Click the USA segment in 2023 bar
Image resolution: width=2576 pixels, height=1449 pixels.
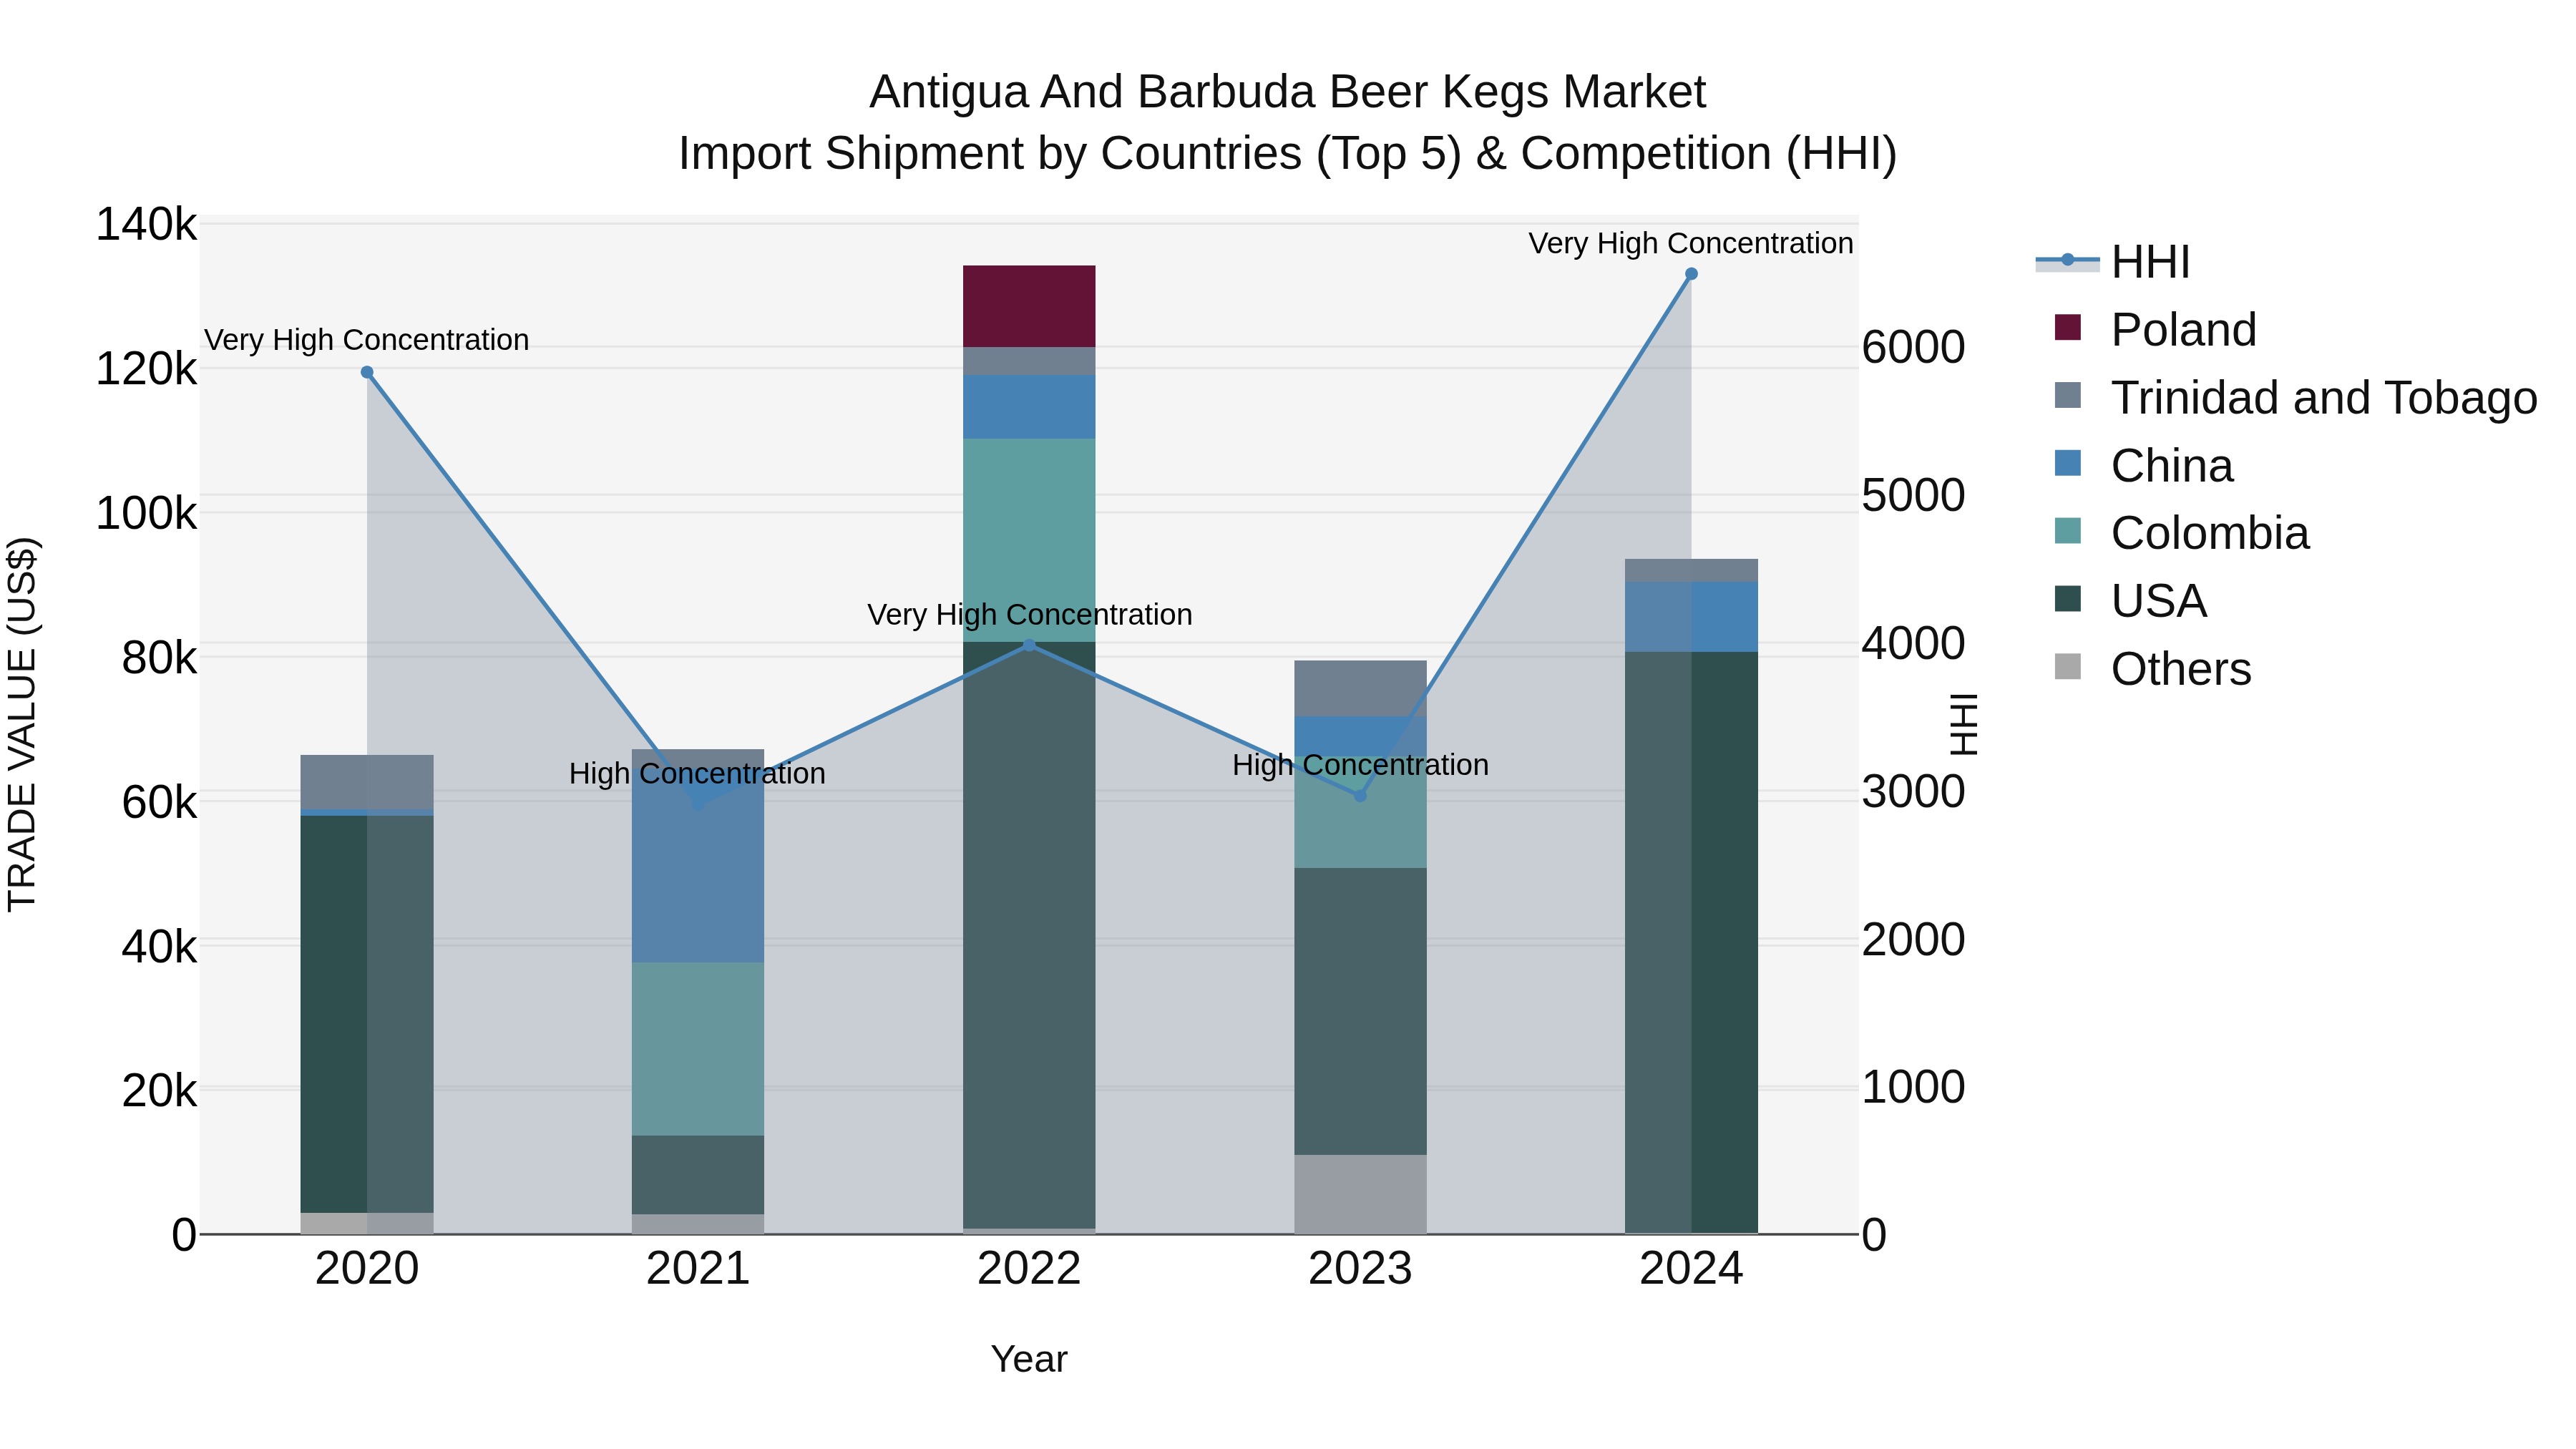(1360, 1011)
